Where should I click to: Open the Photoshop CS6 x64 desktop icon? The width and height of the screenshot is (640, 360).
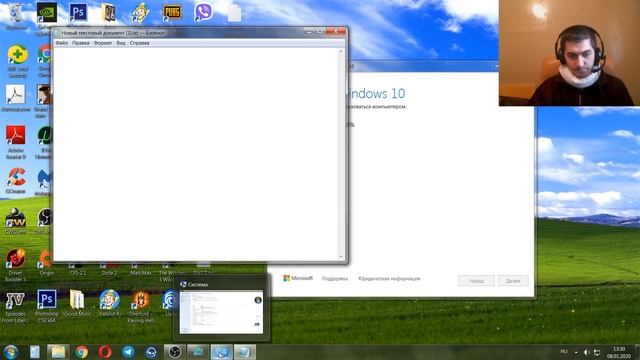tap(47, 306)
